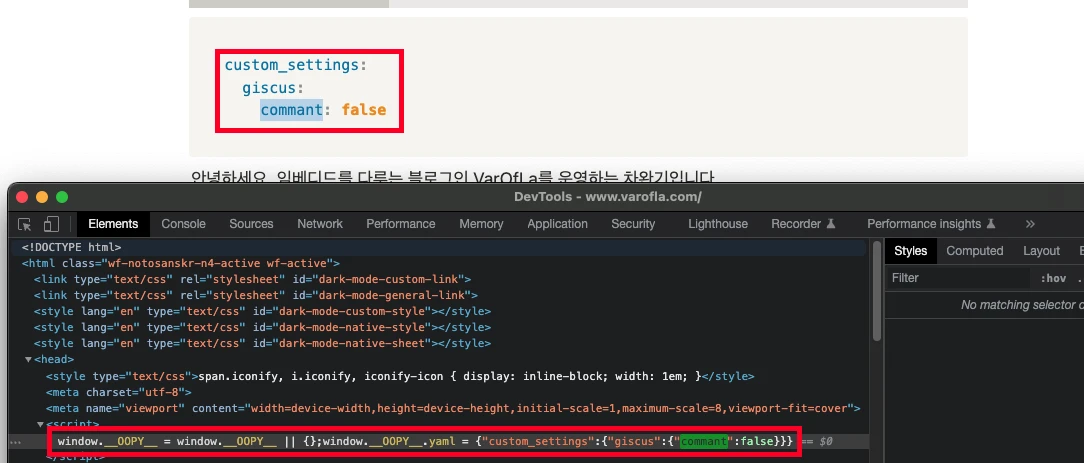Image resolution: width=1084 pixels, height=463 pixels.
Task: Select the Layout pane tab
Action: pos(1041,251)
